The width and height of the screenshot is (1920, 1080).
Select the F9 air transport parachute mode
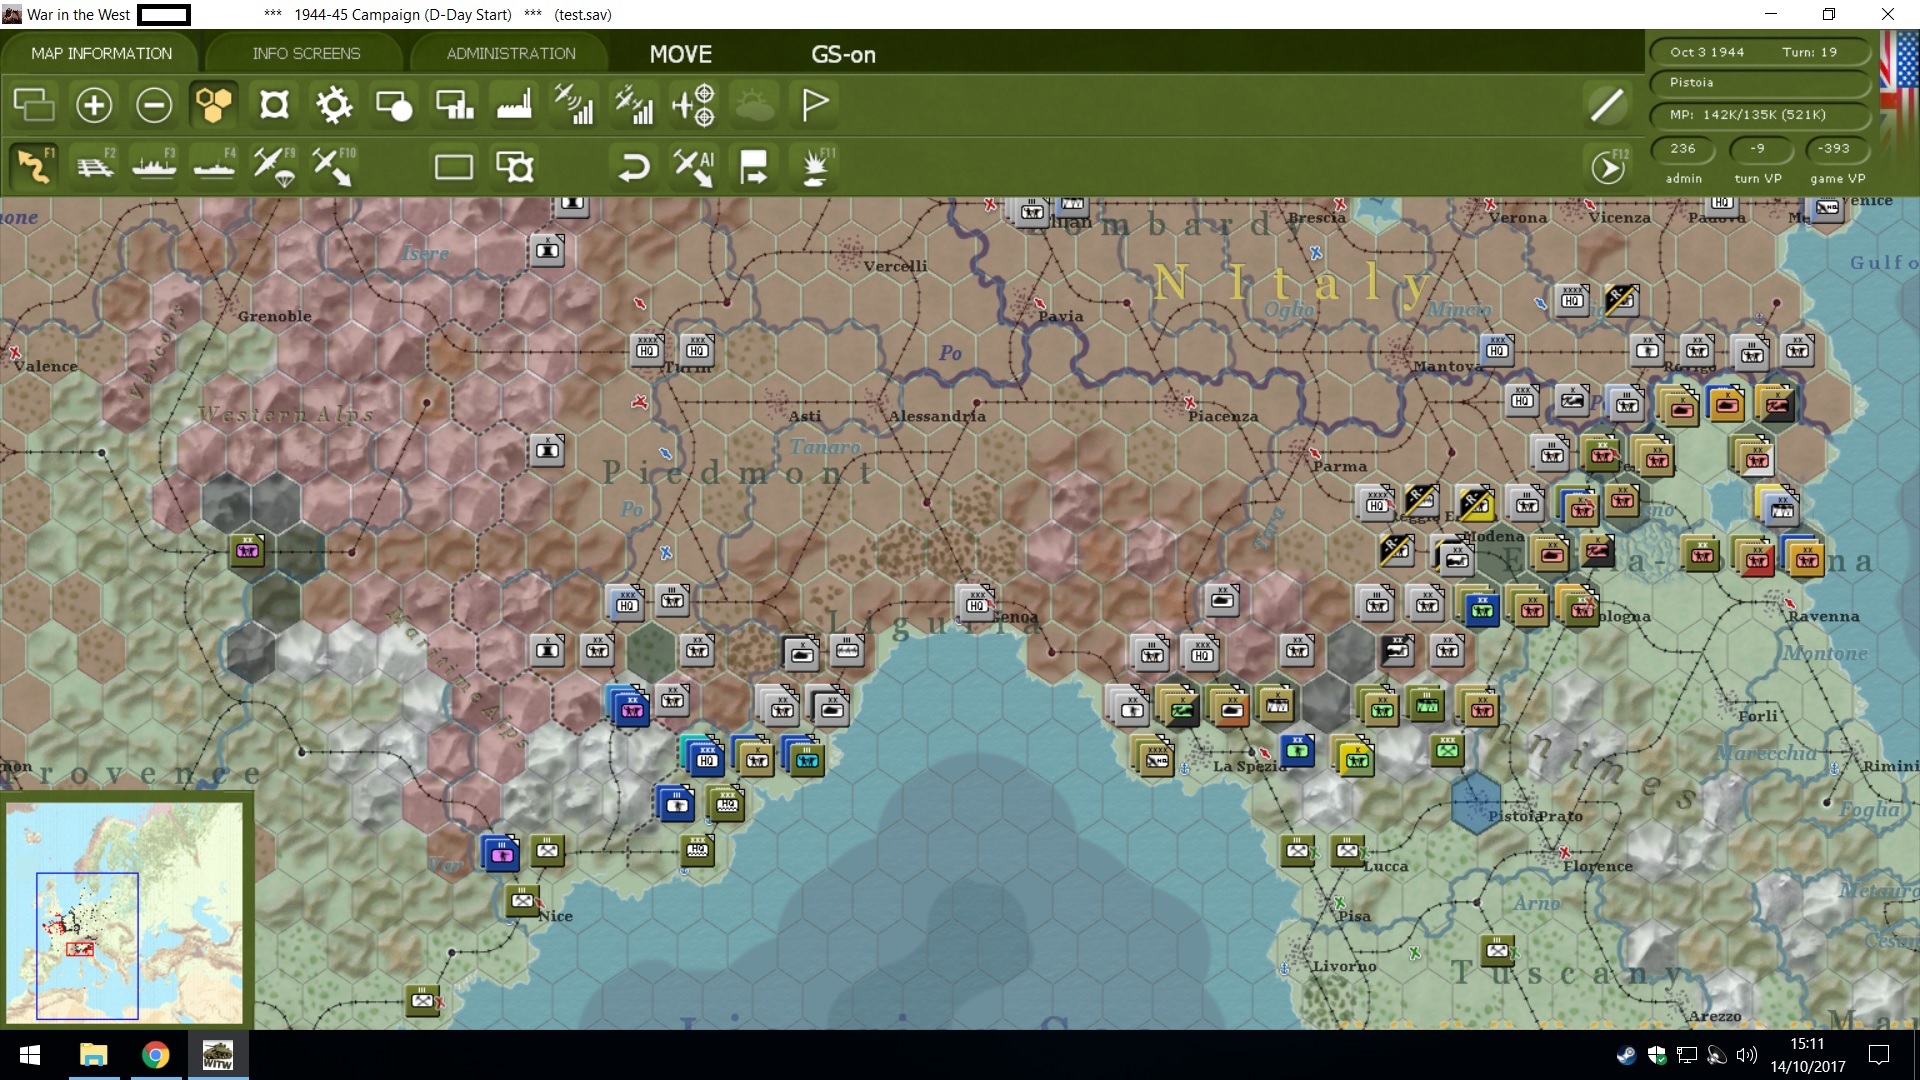274,166
